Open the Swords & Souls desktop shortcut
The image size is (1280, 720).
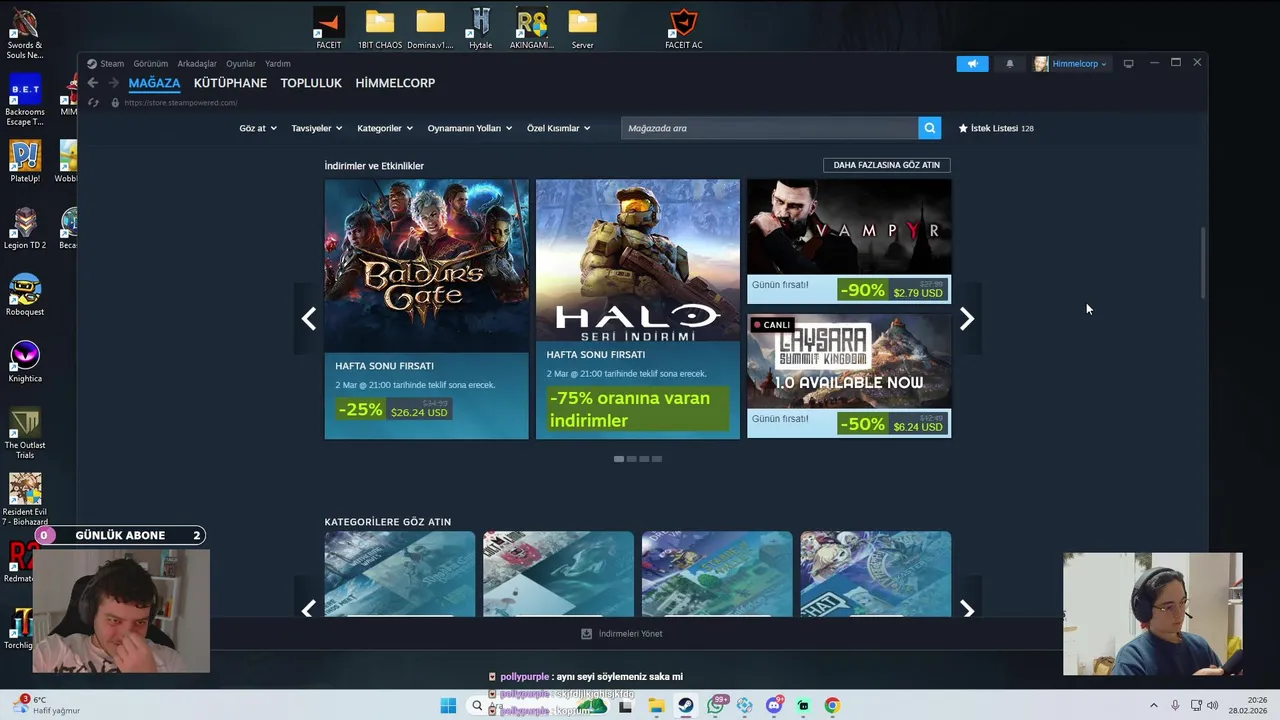click(24, 35)
